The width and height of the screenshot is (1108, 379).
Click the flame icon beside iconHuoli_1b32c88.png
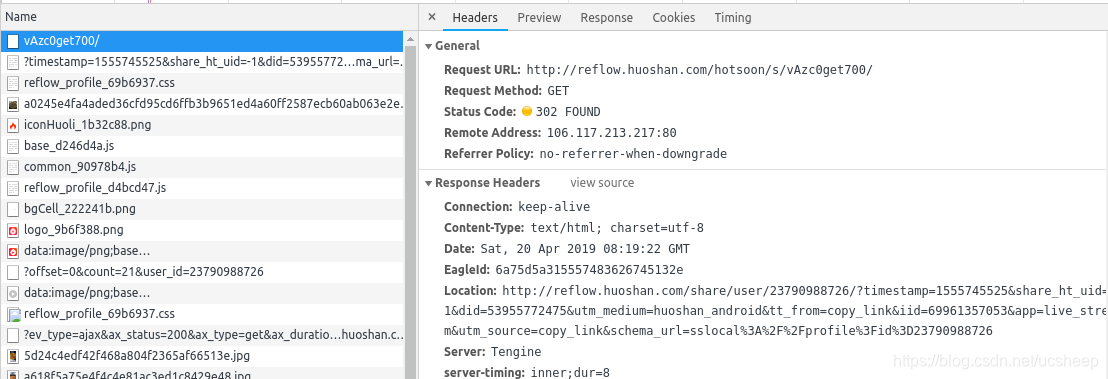pyautogui.click(x=13, y=125)
